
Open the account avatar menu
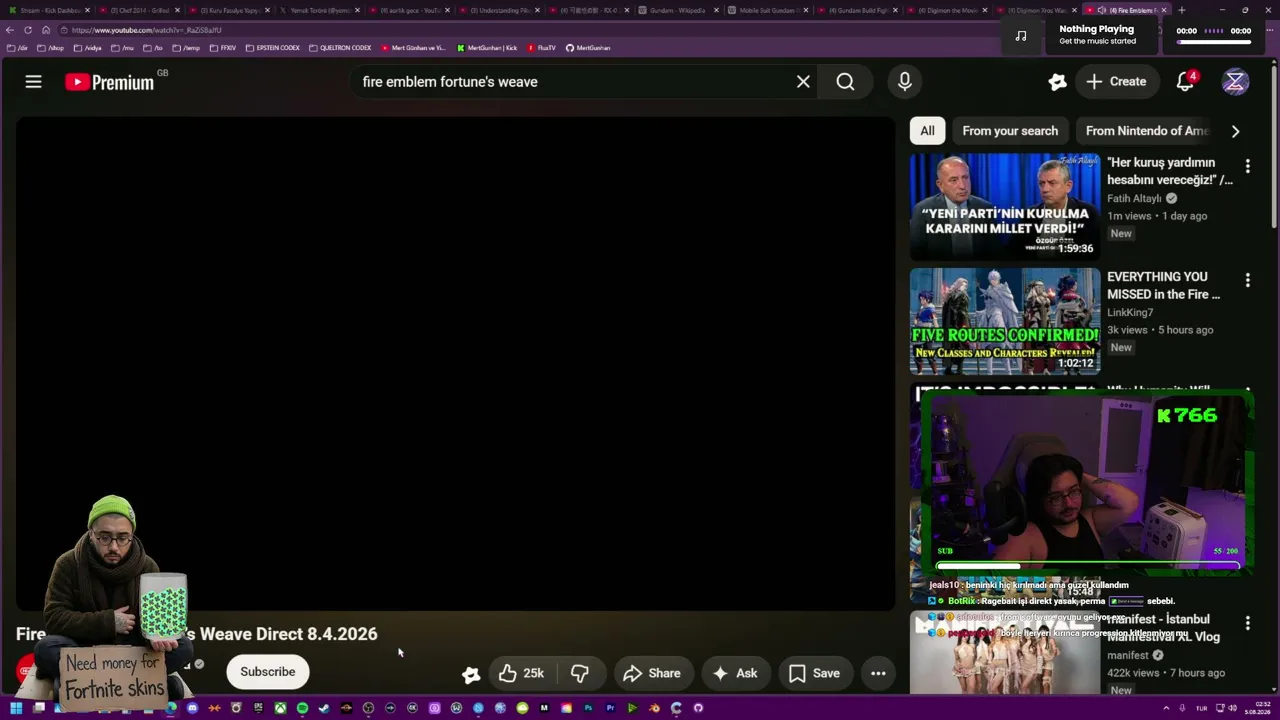tap(1235, 82)
